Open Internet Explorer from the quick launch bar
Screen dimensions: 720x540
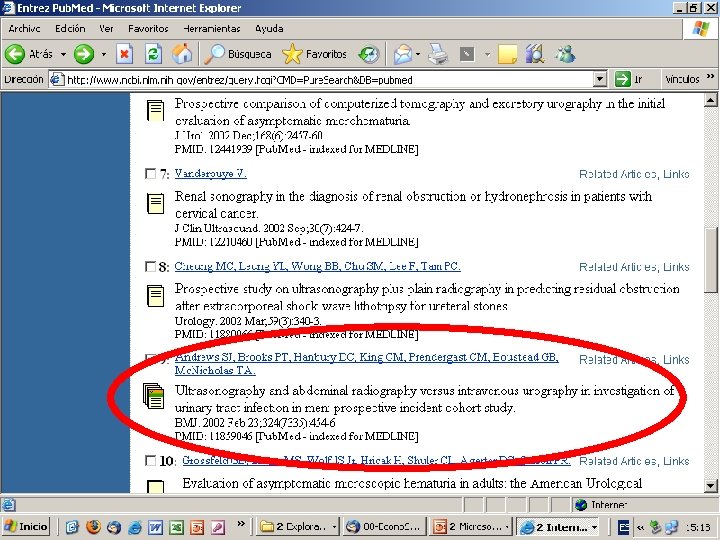click(x=135, y=527)
